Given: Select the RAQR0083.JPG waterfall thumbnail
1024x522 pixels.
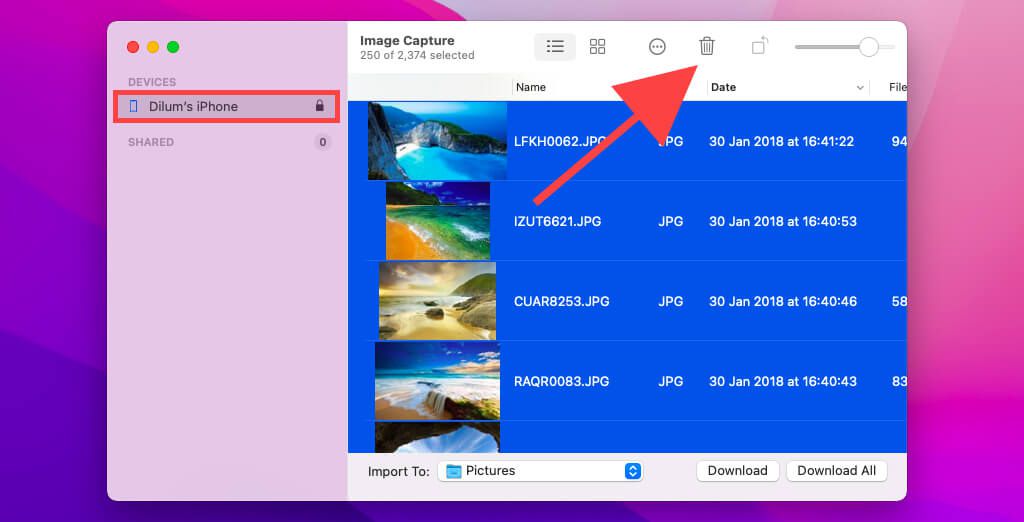Looking at the screenshot, I should coord(436,381).
